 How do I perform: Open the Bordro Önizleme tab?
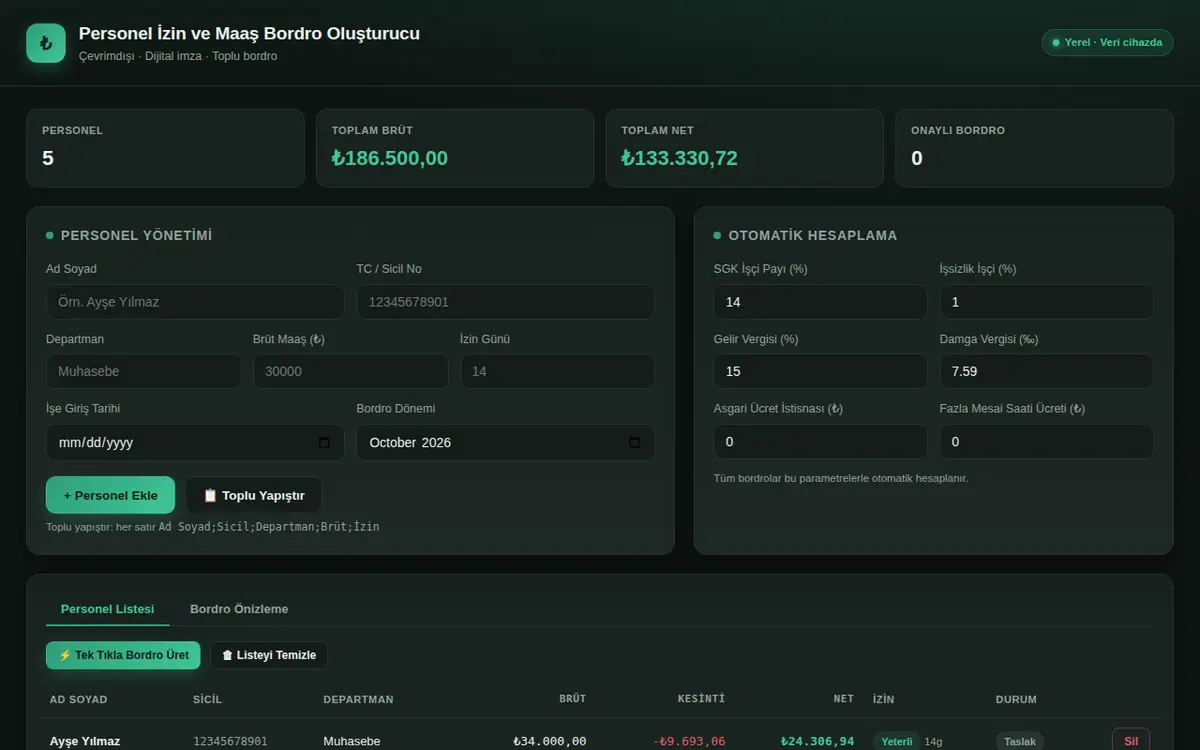(x=239, y=609)
